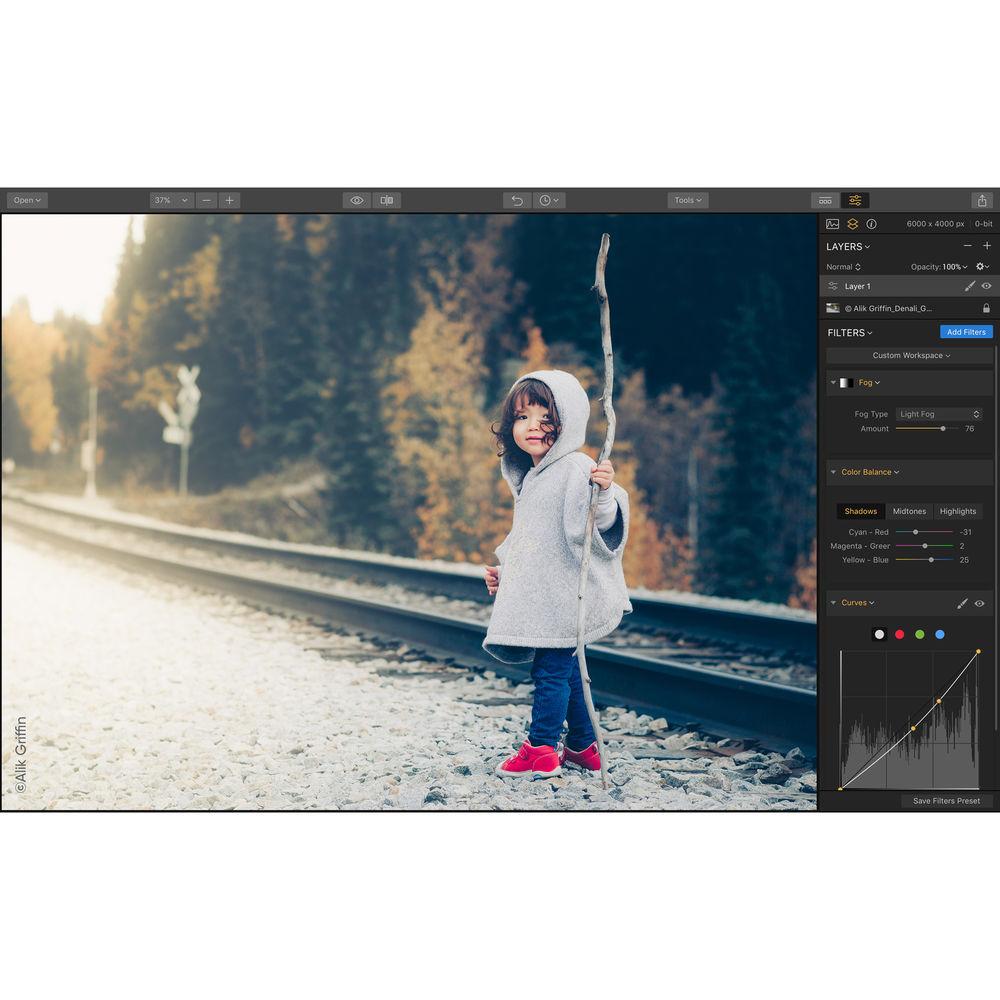This screenshot has width=1000, height=1000.
Task: Open the Filmstrip view icon
Action: (827, 200)
